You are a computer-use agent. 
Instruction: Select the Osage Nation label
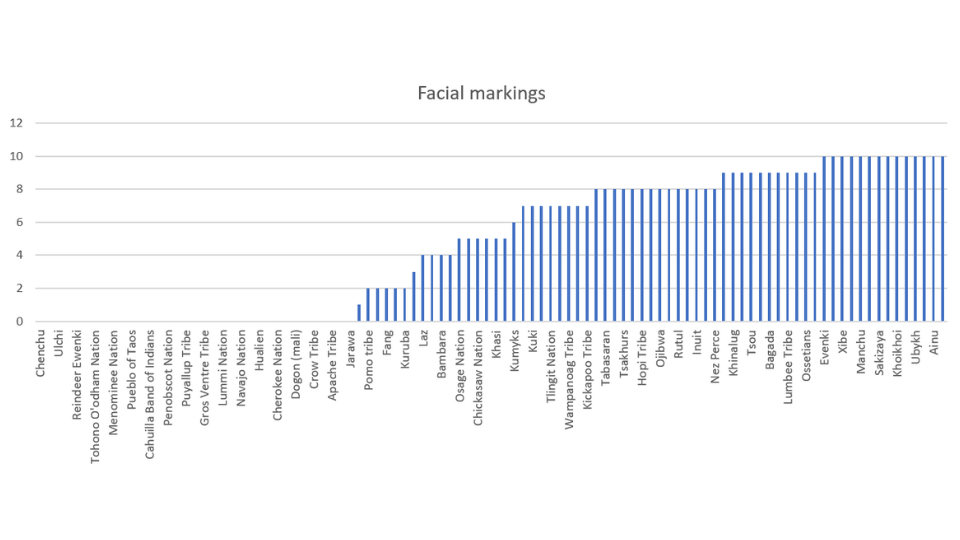point(460,366)
